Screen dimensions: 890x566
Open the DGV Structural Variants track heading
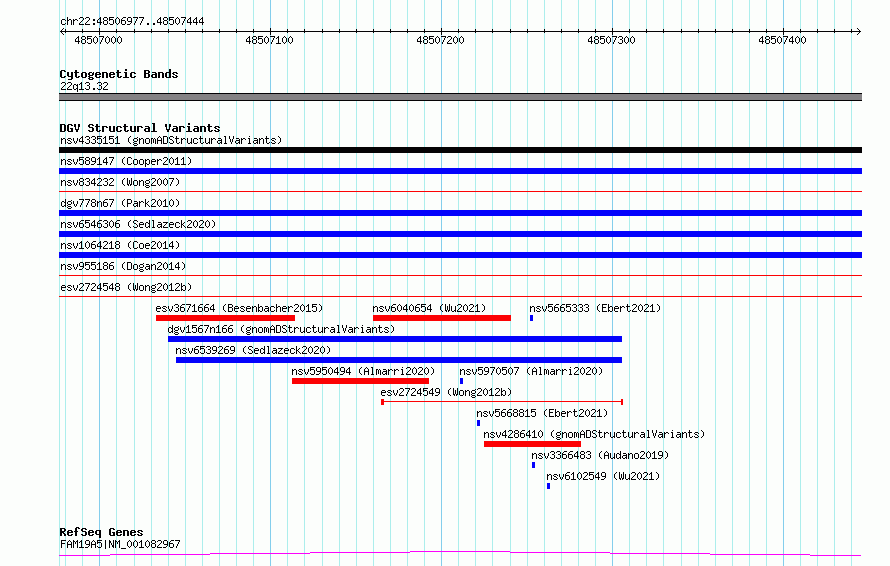[x=140, y=128]
